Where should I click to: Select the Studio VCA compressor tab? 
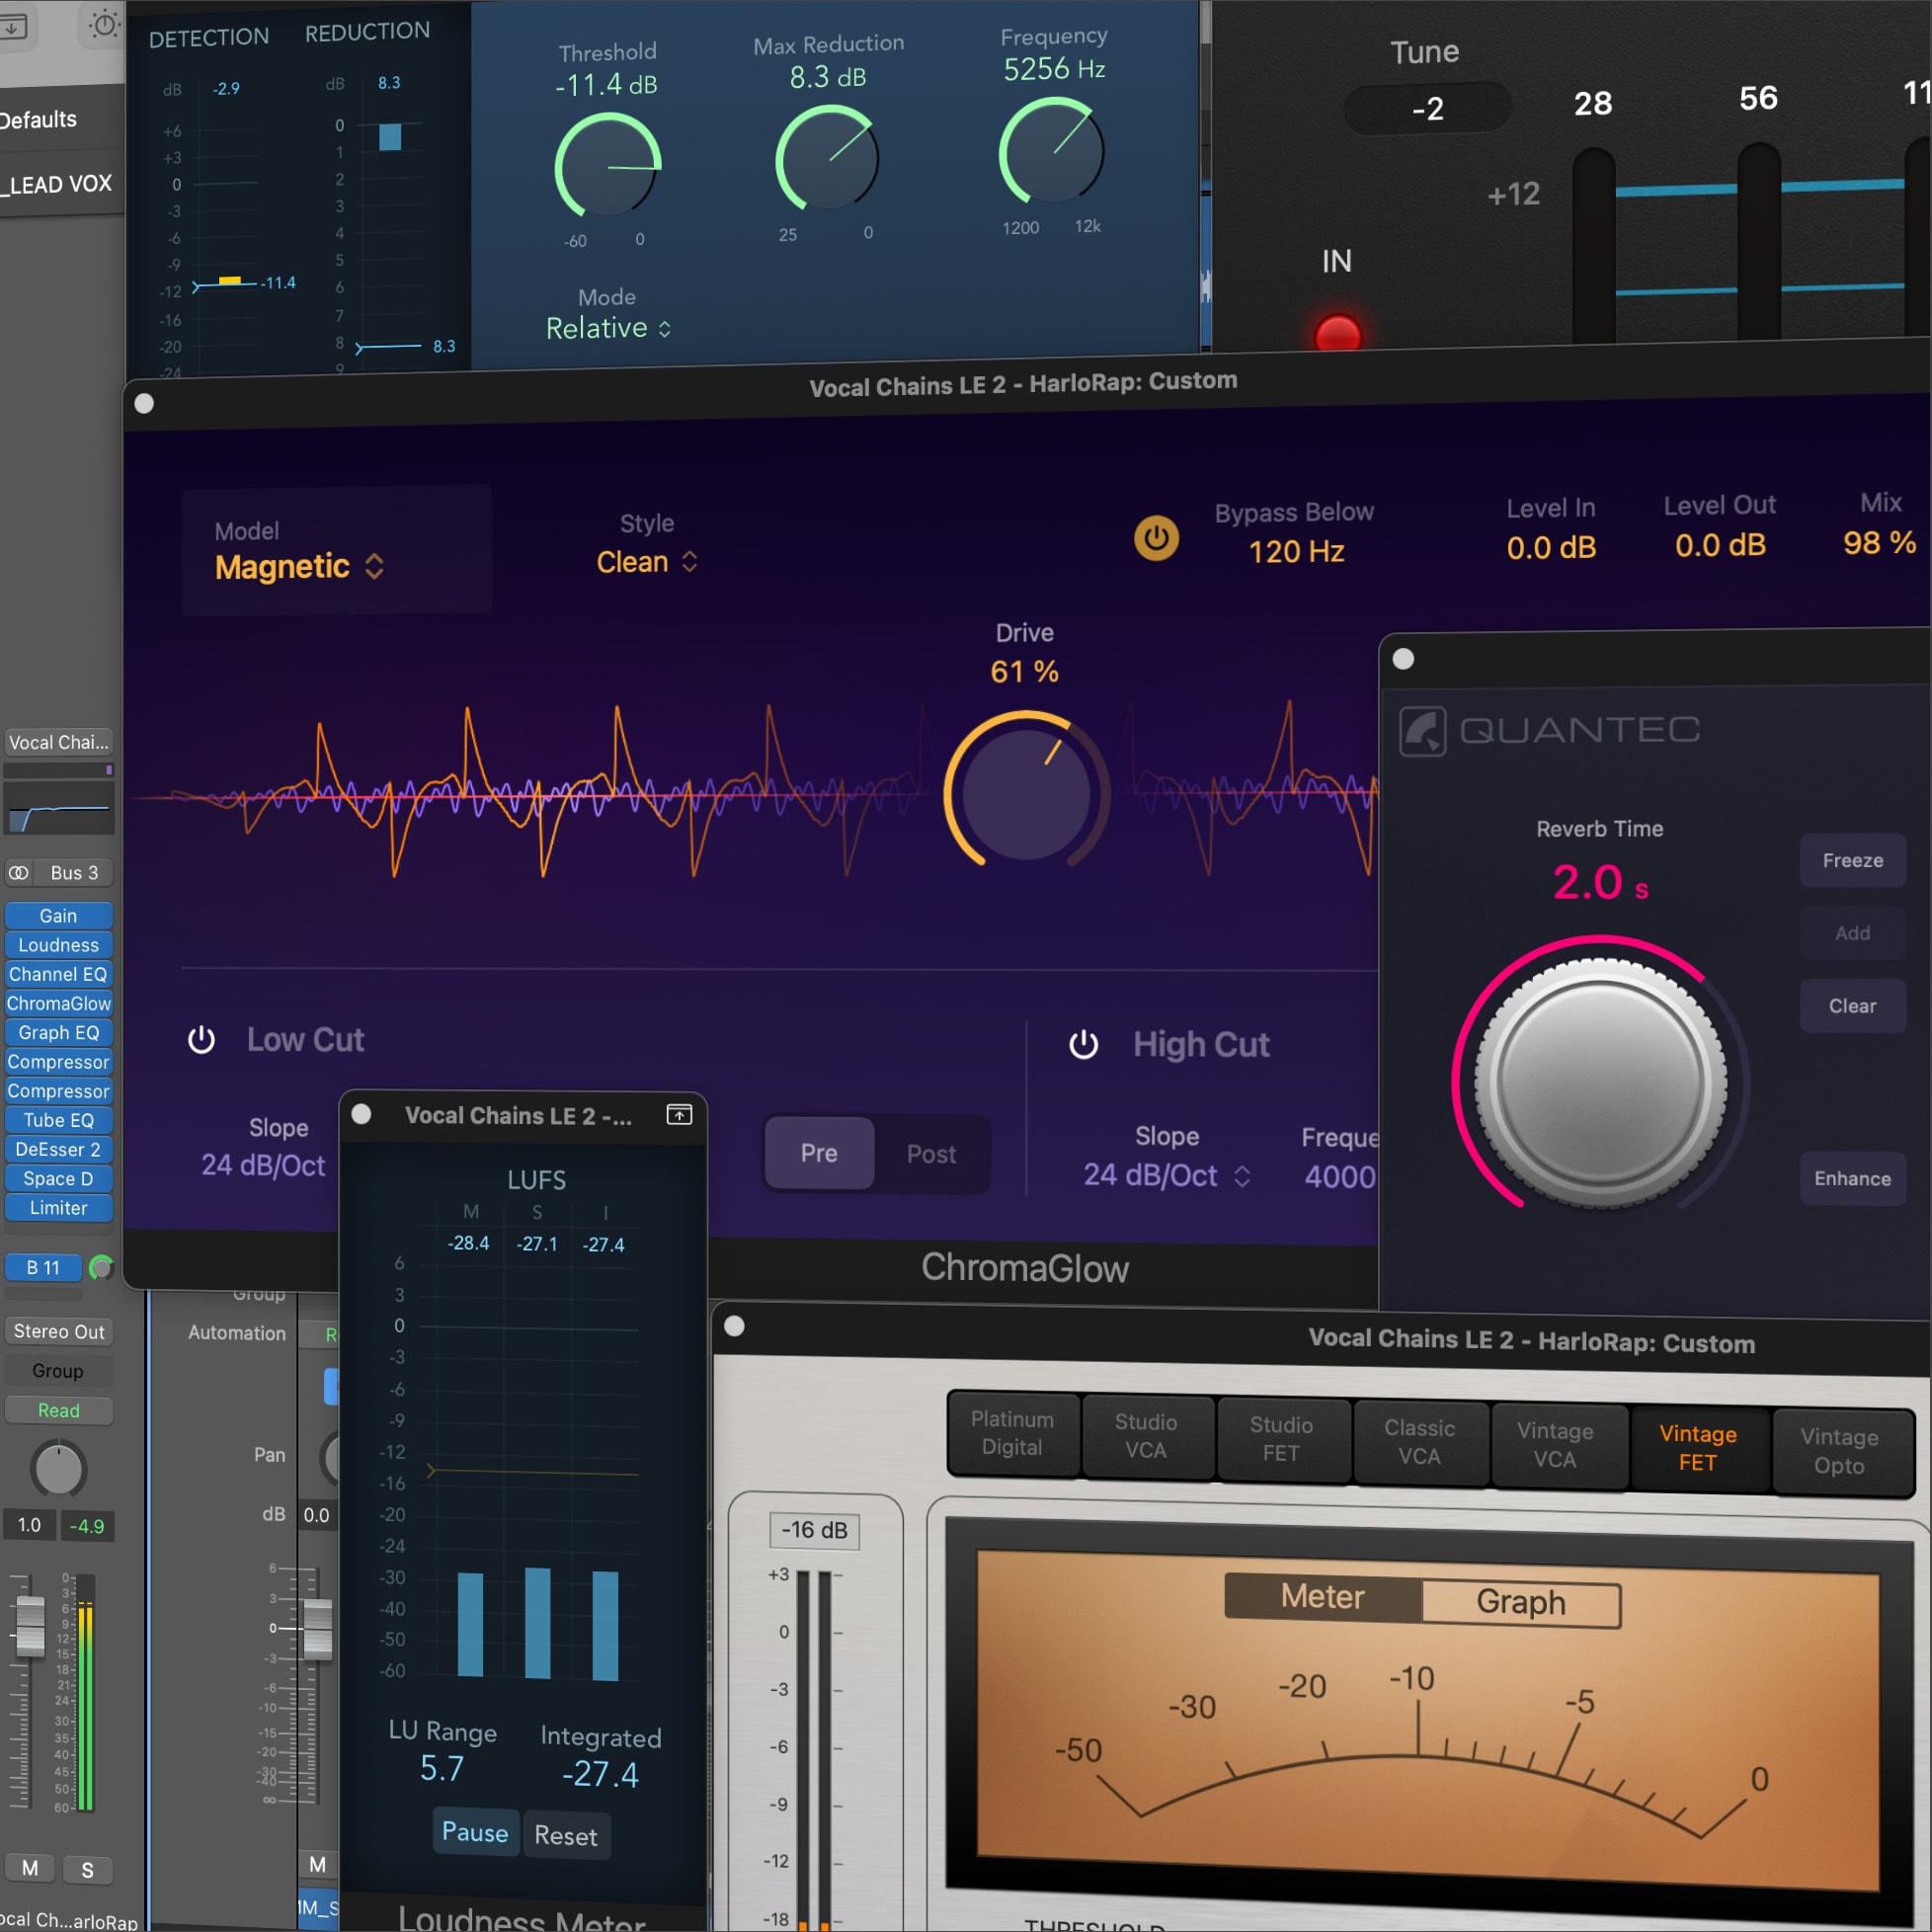click(x=1146, y=1436)
